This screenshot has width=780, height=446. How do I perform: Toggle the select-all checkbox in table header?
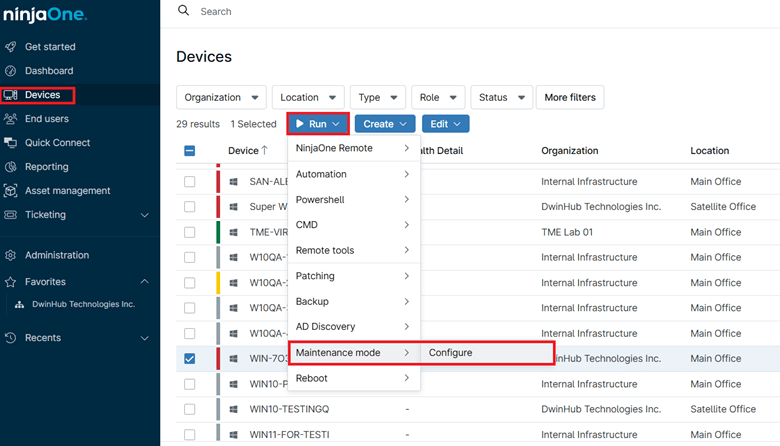[x=190, y=151]
